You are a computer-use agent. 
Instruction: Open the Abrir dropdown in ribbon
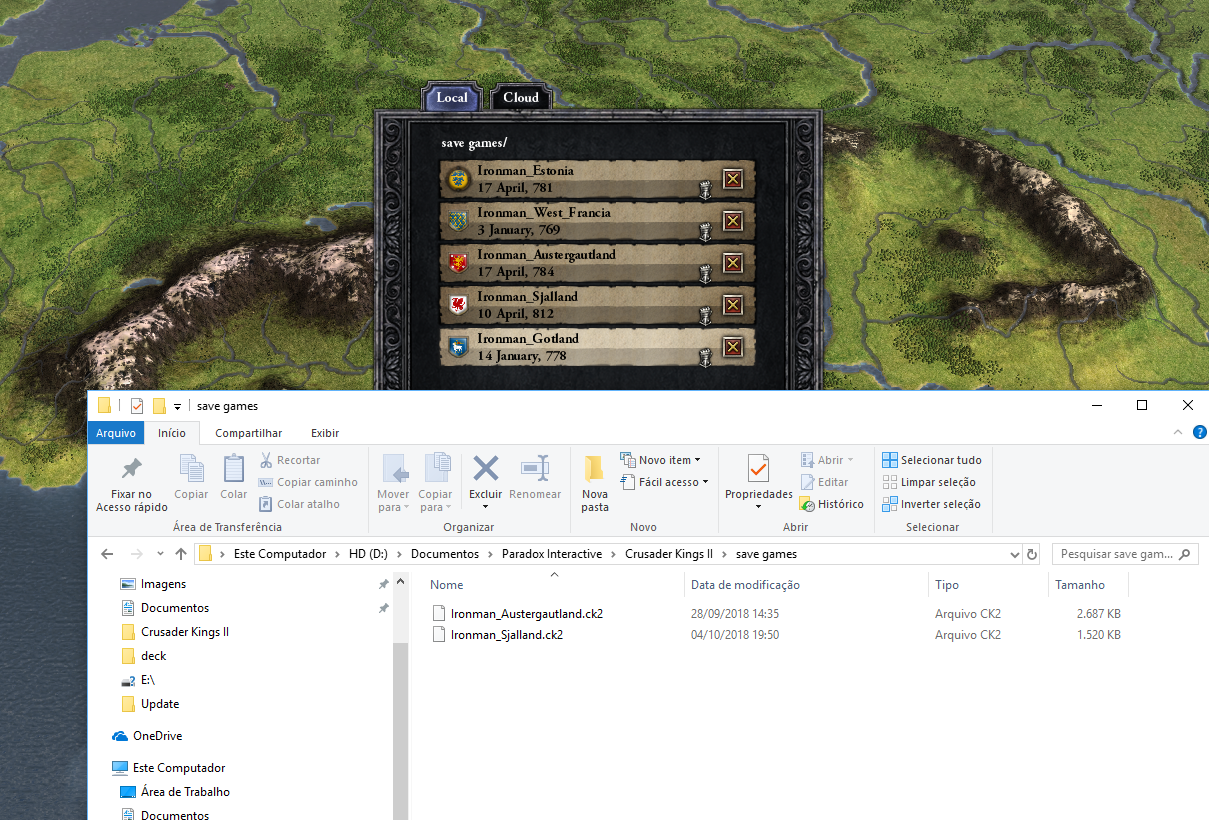pyautogui.click(x=828, y=460)
